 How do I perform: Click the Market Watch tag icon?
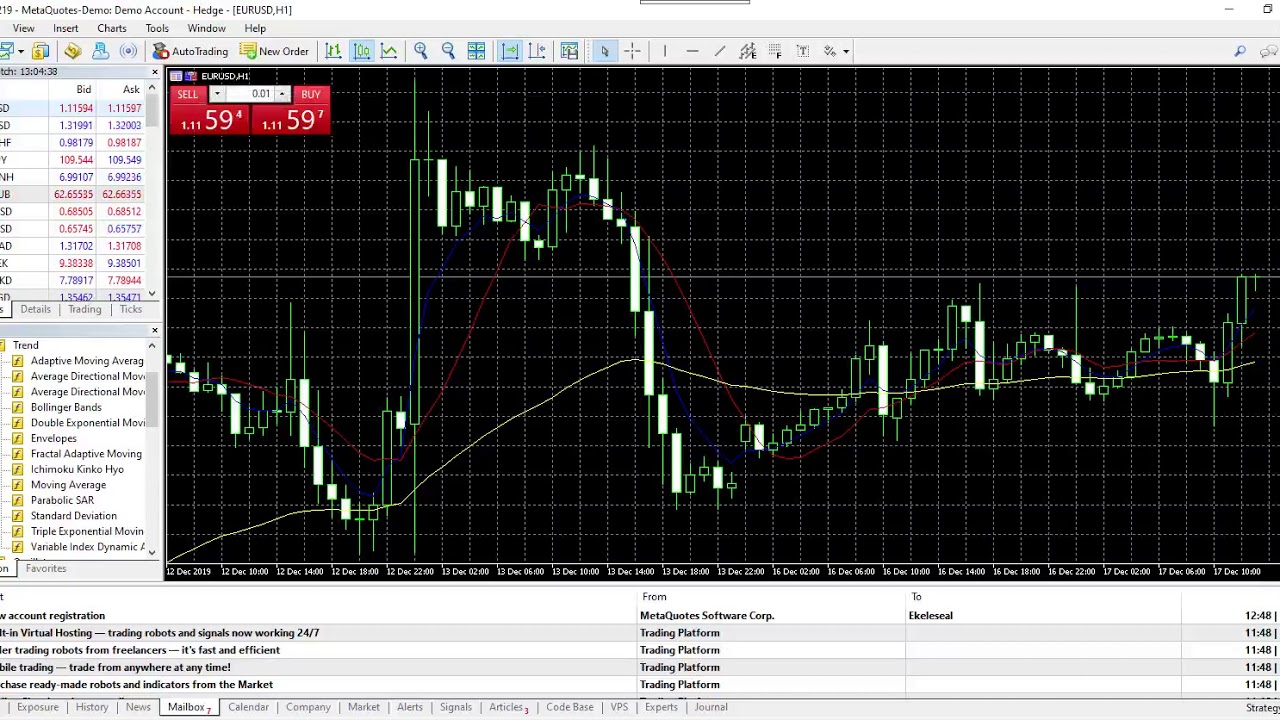point(73,51)
